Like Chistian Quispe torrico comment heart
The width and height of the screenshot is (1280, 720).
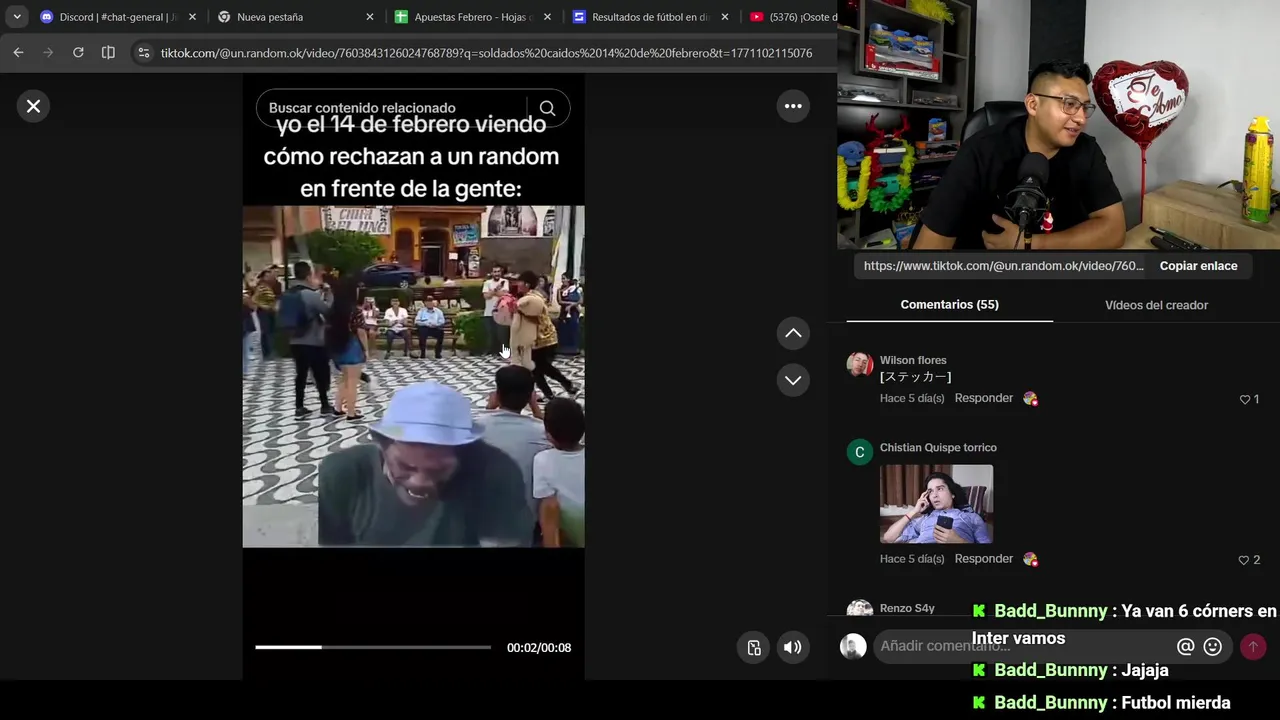(1244, 560)
